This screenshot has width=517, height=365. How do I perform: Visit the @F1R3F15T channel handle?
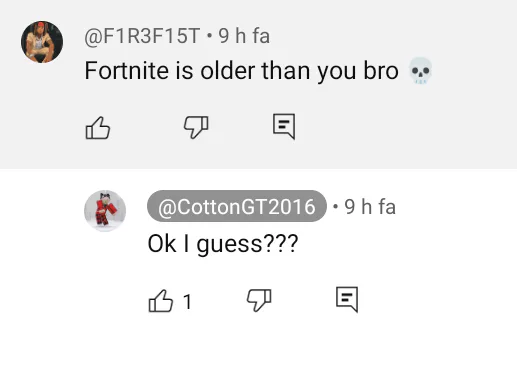pyautogui.click(x=142, y=36)
